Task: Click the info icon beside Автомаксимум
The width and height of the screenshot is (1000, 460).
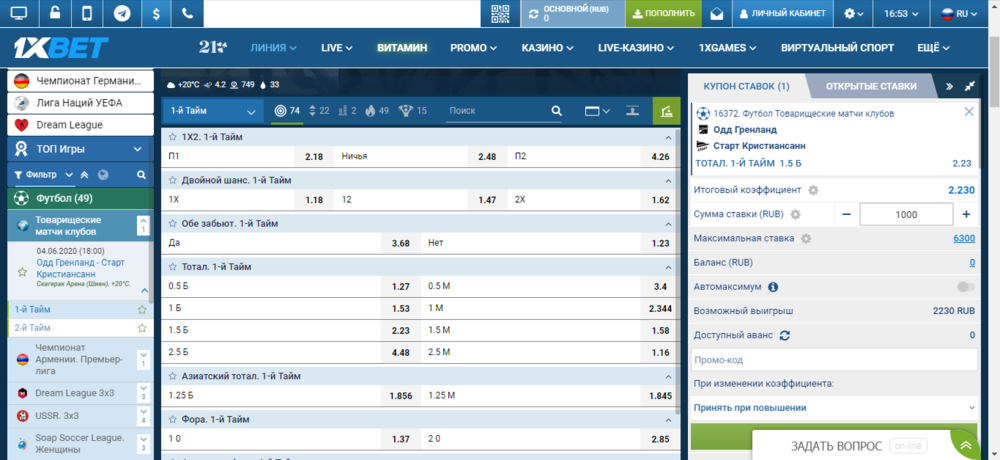Action: [773, 287]
